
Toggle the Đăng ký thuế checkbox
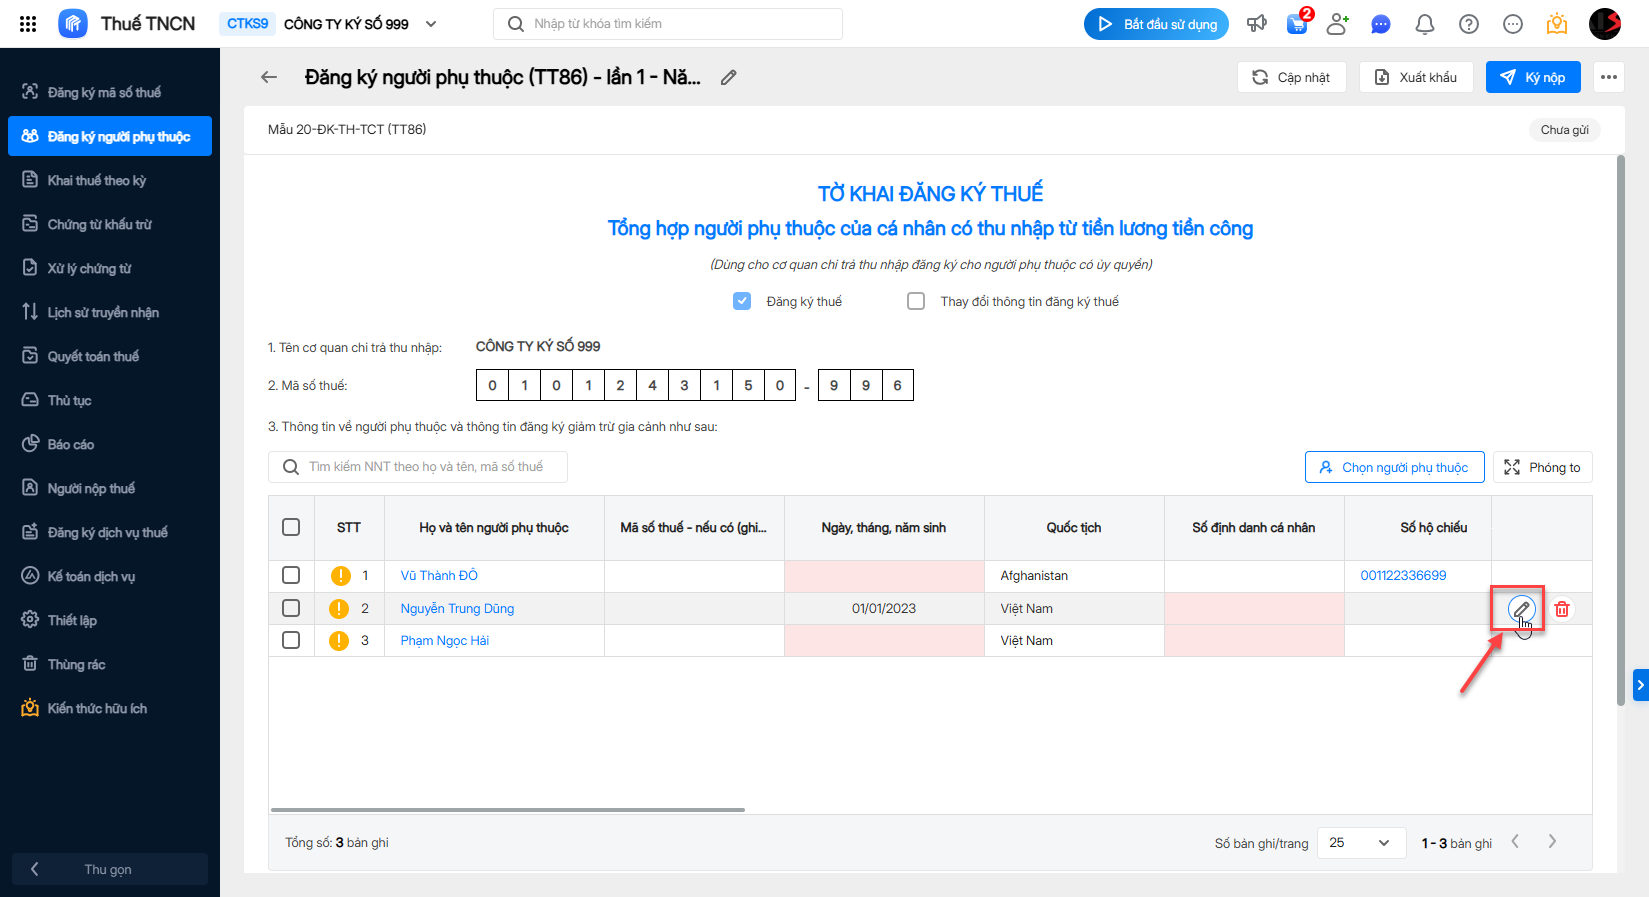coord(742,301)
